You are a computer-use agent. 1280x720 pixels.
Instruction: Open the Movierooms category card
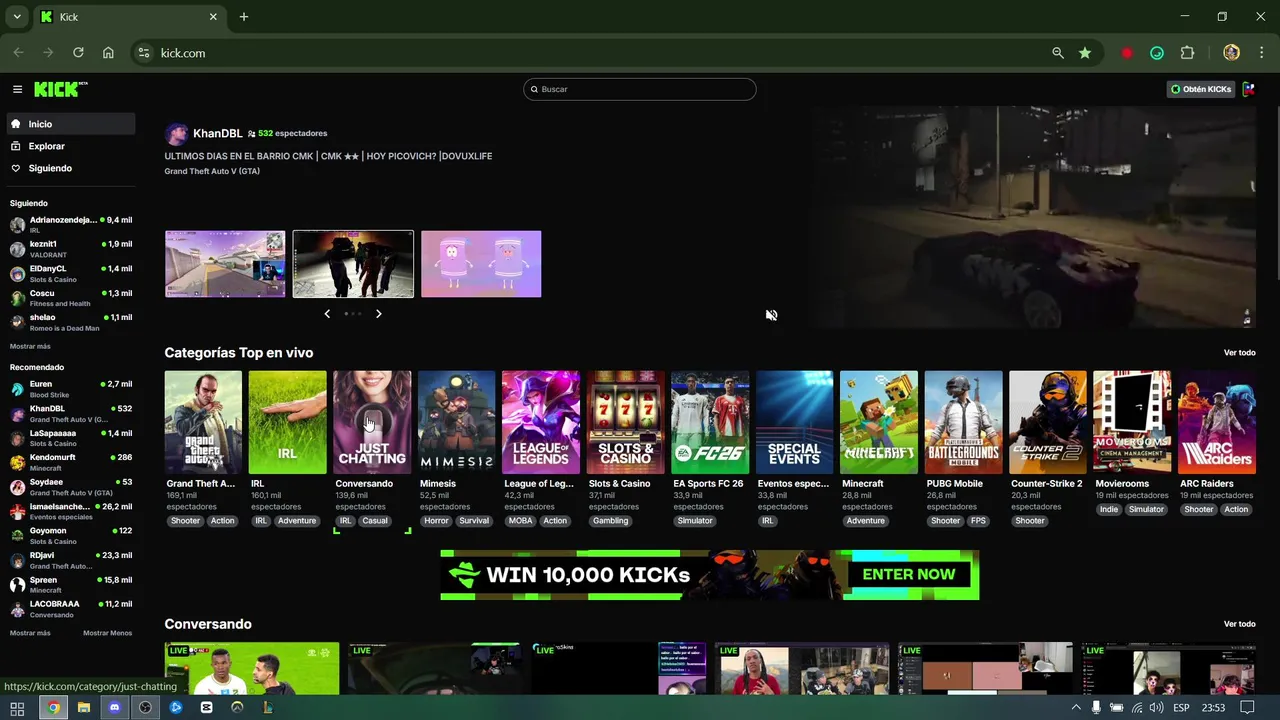1132,422
